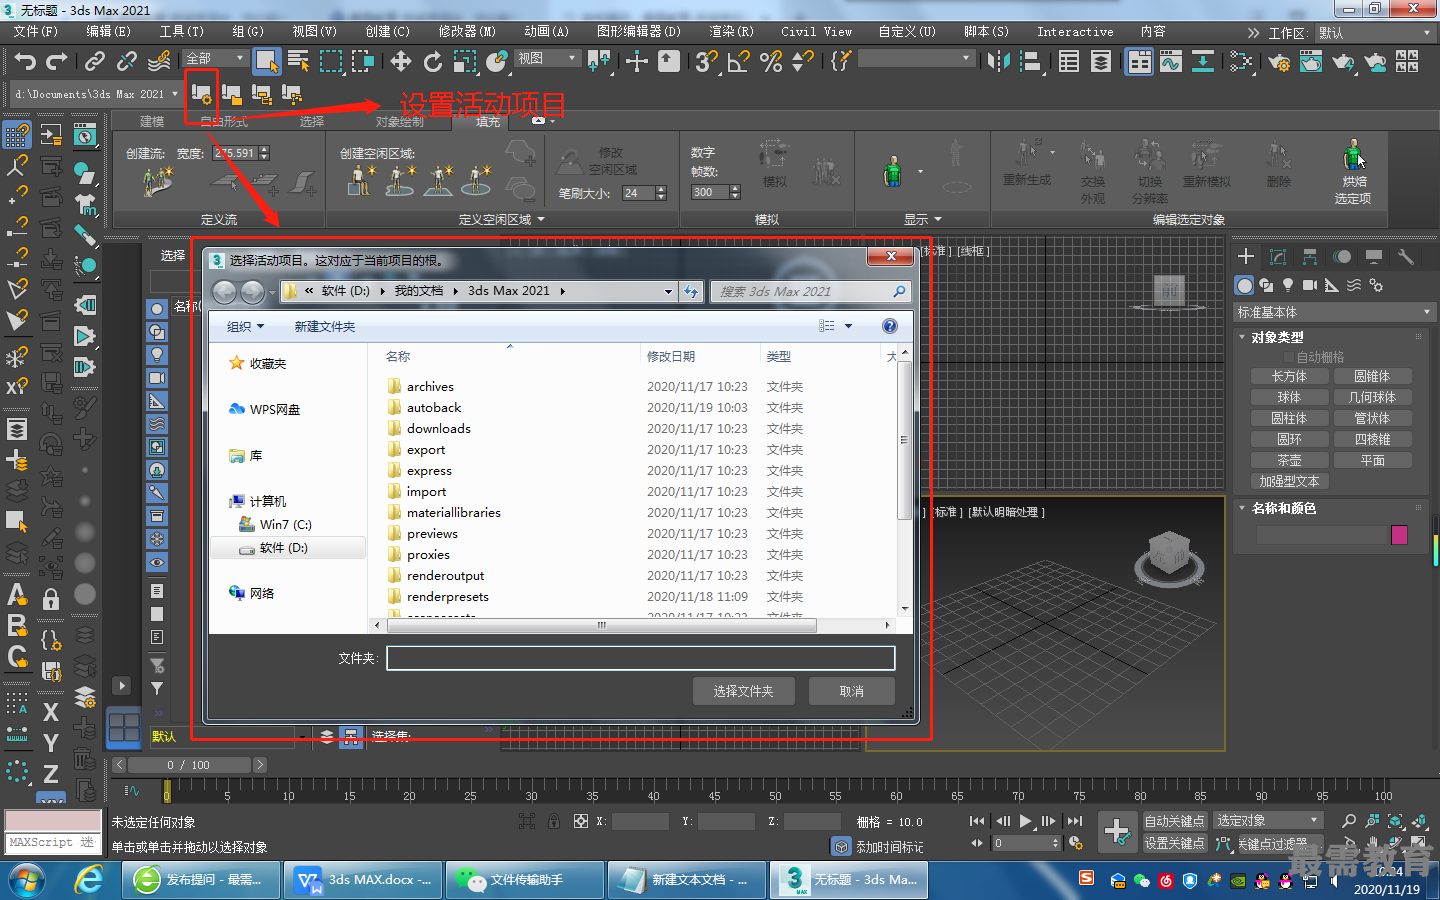Open the 文件(F) menu
The height and width of the screenshot is (900, 1440).
tap(36, 32)
